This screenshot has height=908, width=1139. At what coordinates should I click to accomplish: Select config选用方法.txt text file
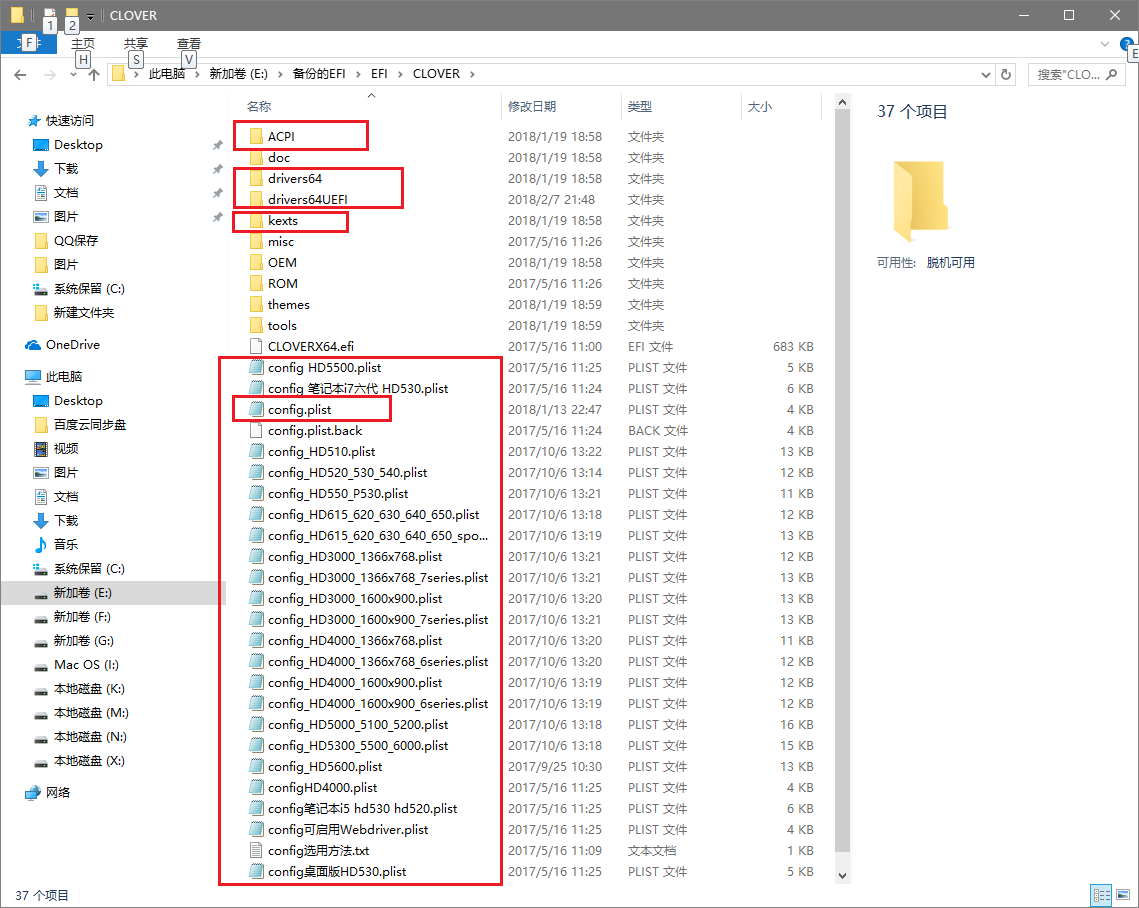tap(318, 851)
